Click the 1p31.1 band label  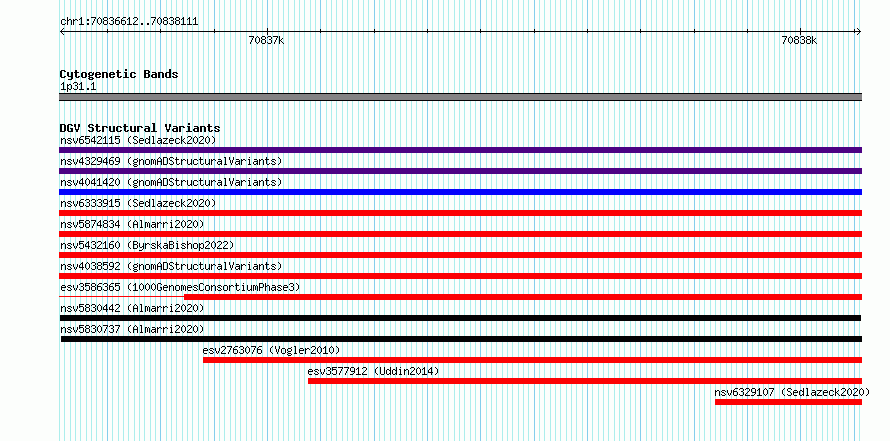(x=78, y=86)
